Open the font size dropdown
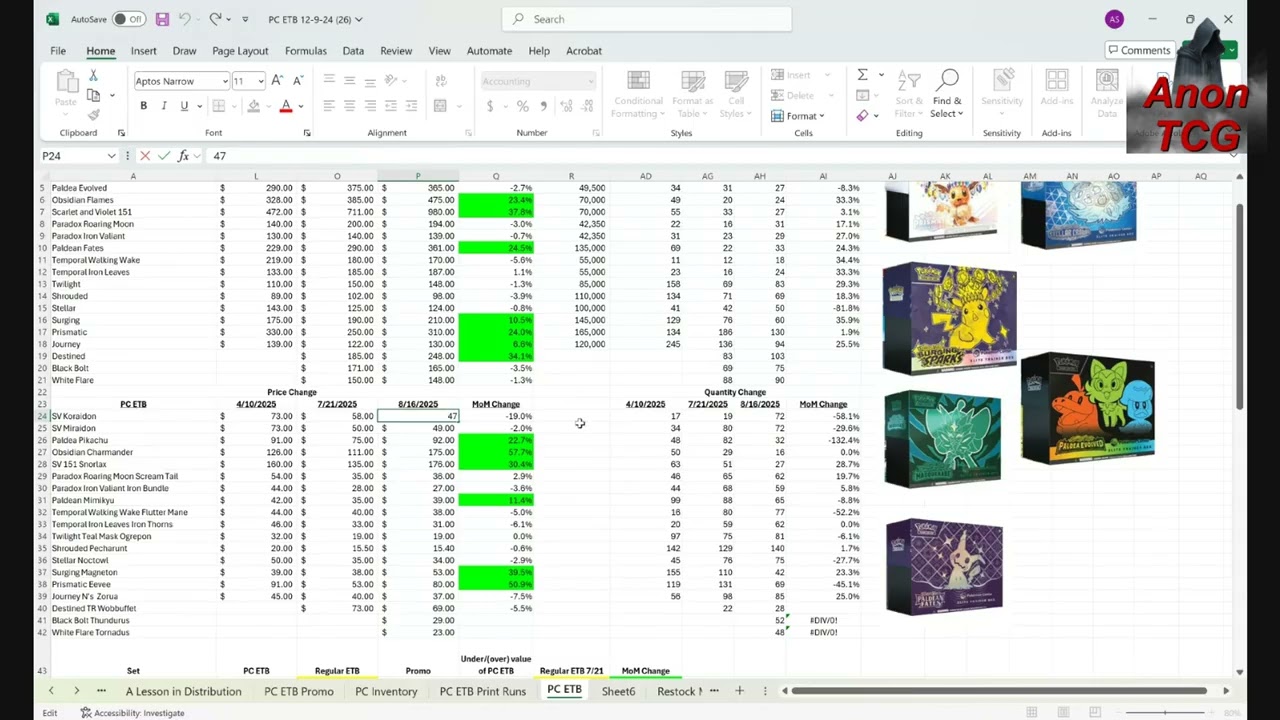 point(260,81)
